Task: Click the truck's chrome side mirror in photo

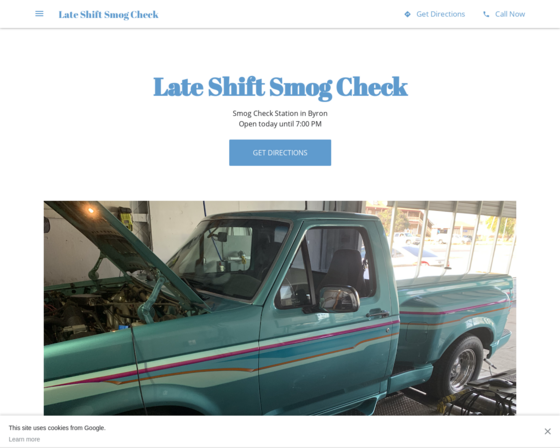Action: pos(339,299)
